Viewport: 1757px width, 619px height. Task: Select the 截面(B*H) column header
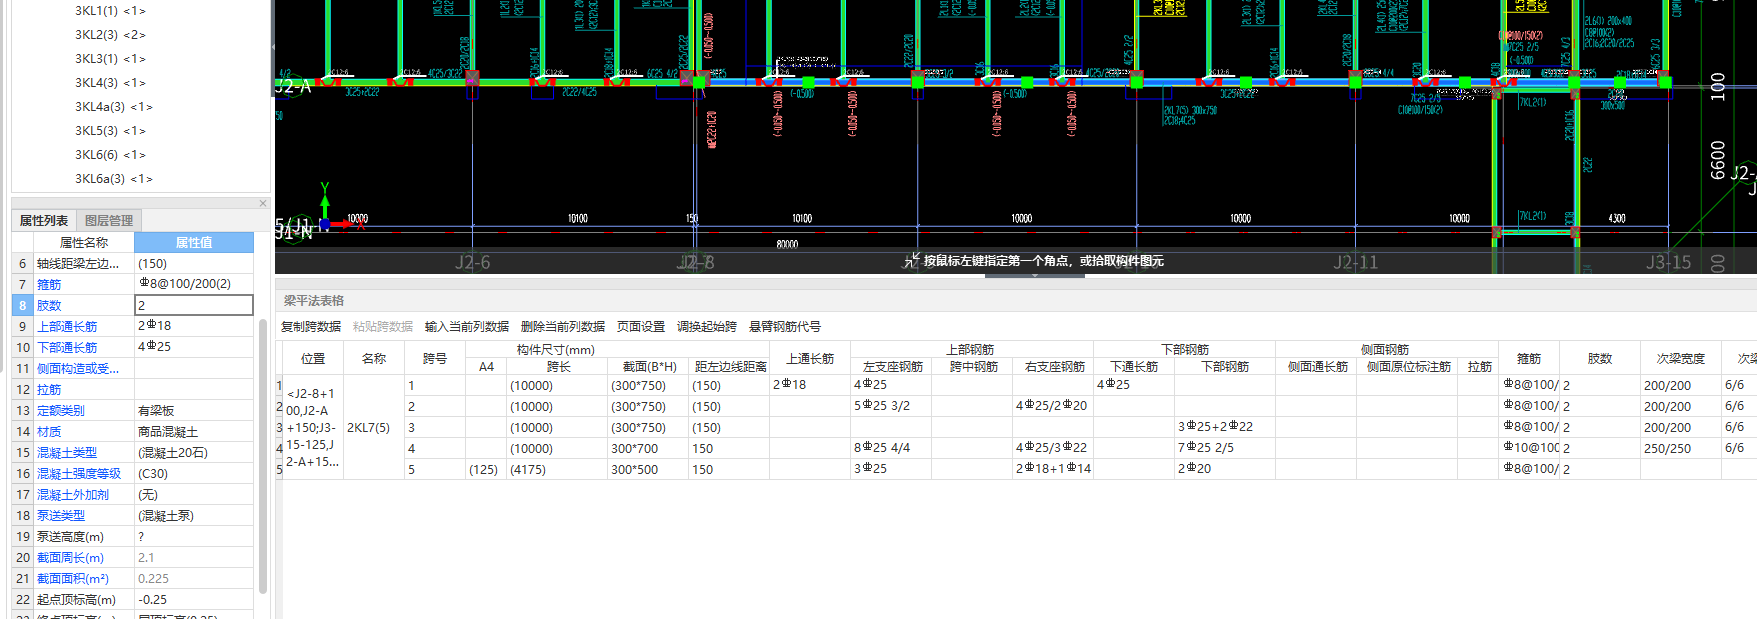pos(649,367)
